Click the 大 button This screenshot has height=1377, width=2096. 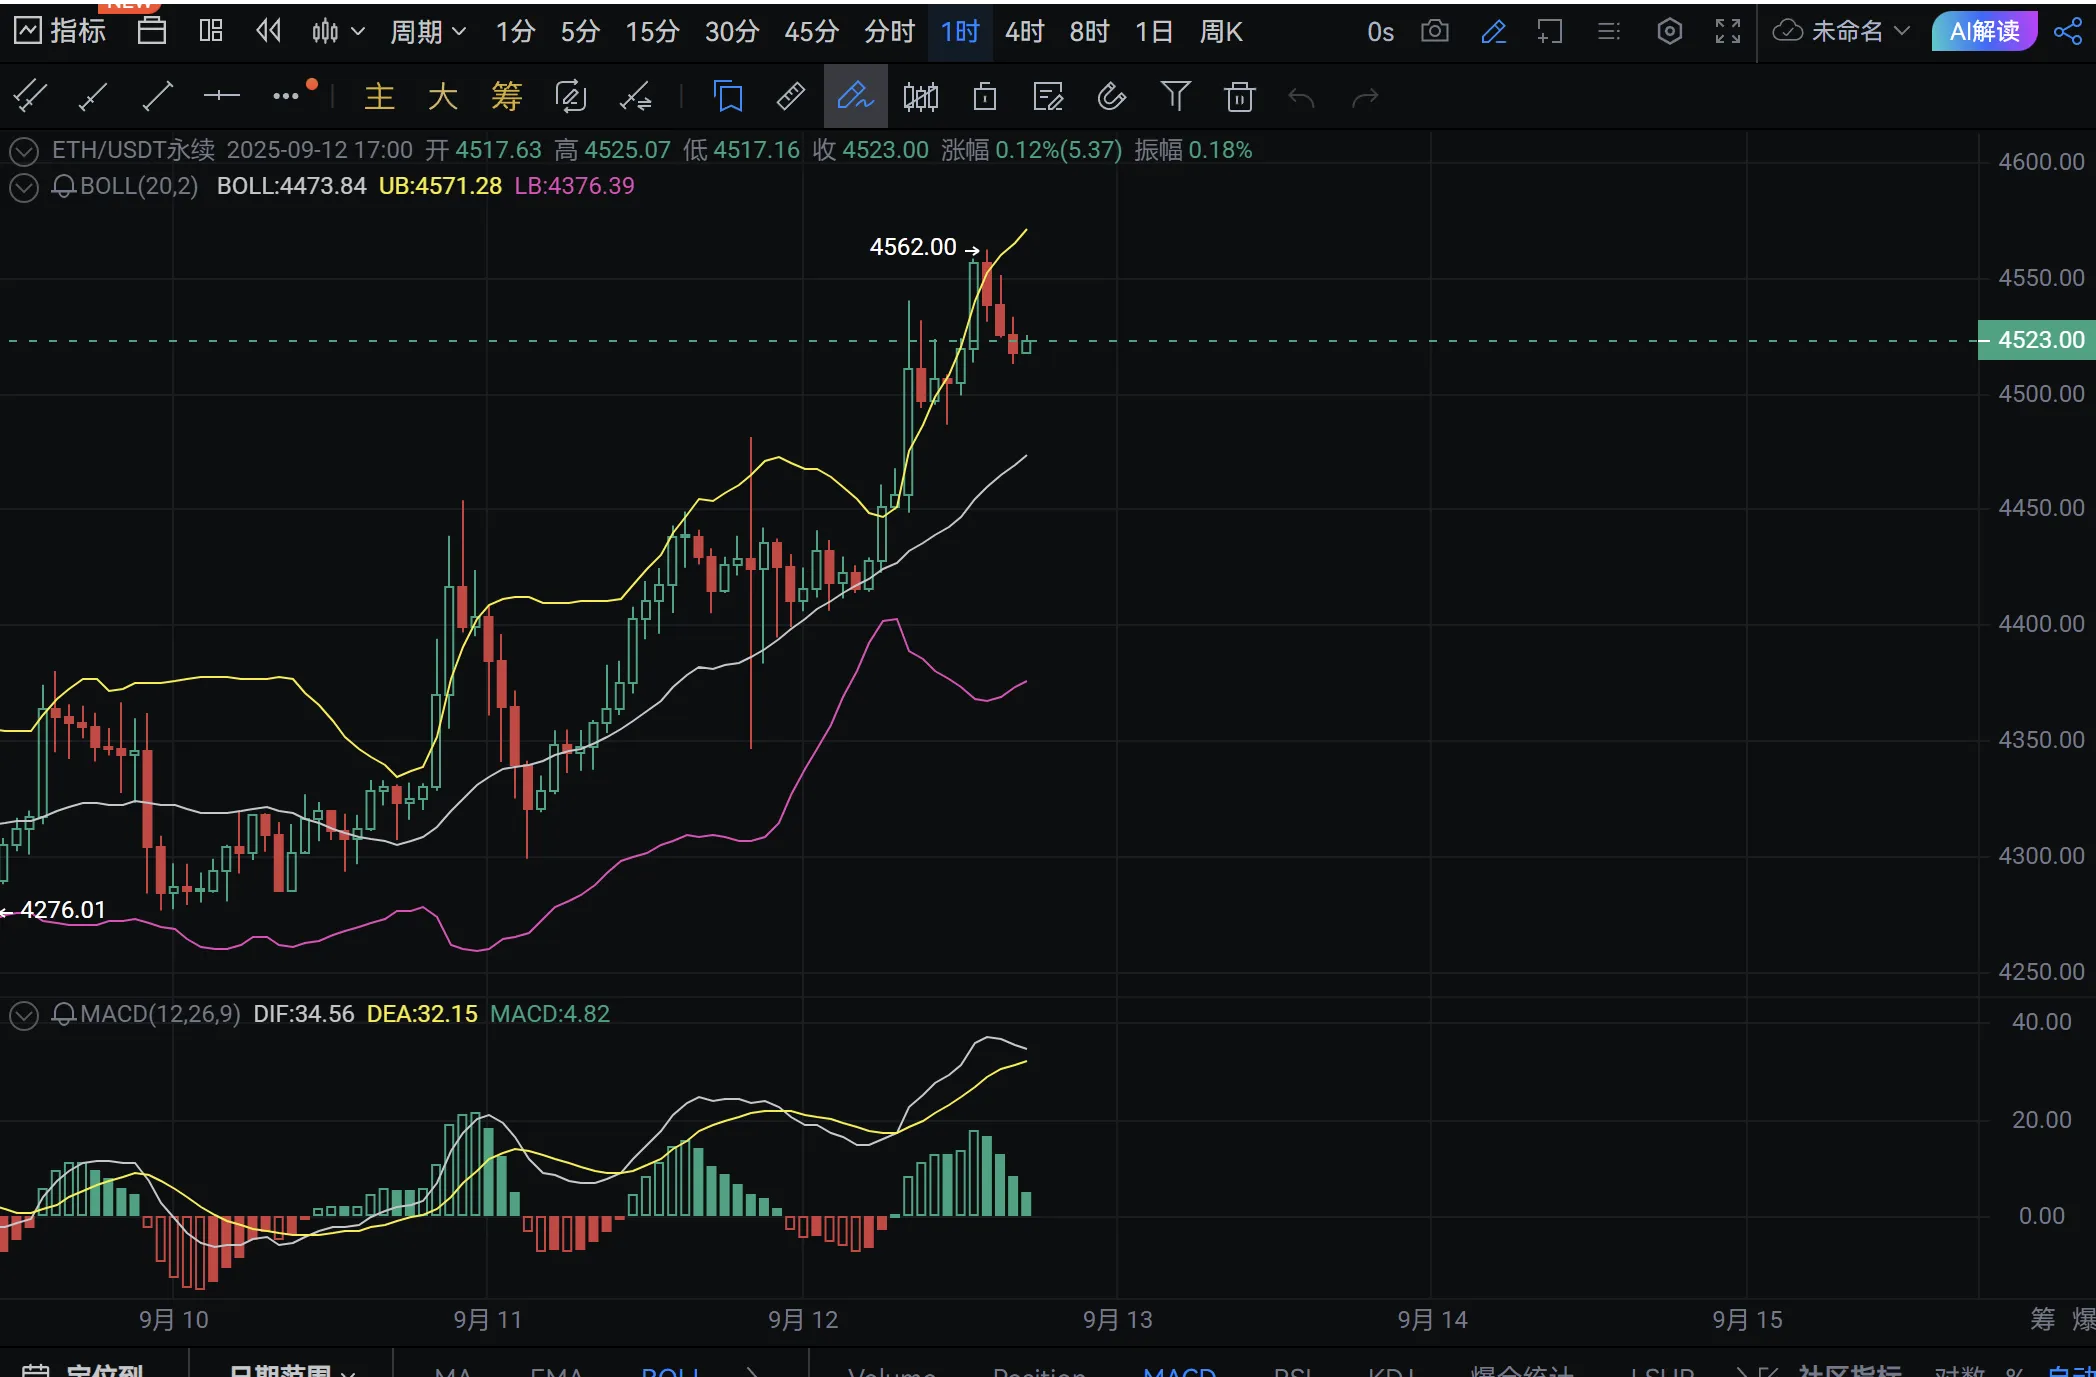[443, 97]
